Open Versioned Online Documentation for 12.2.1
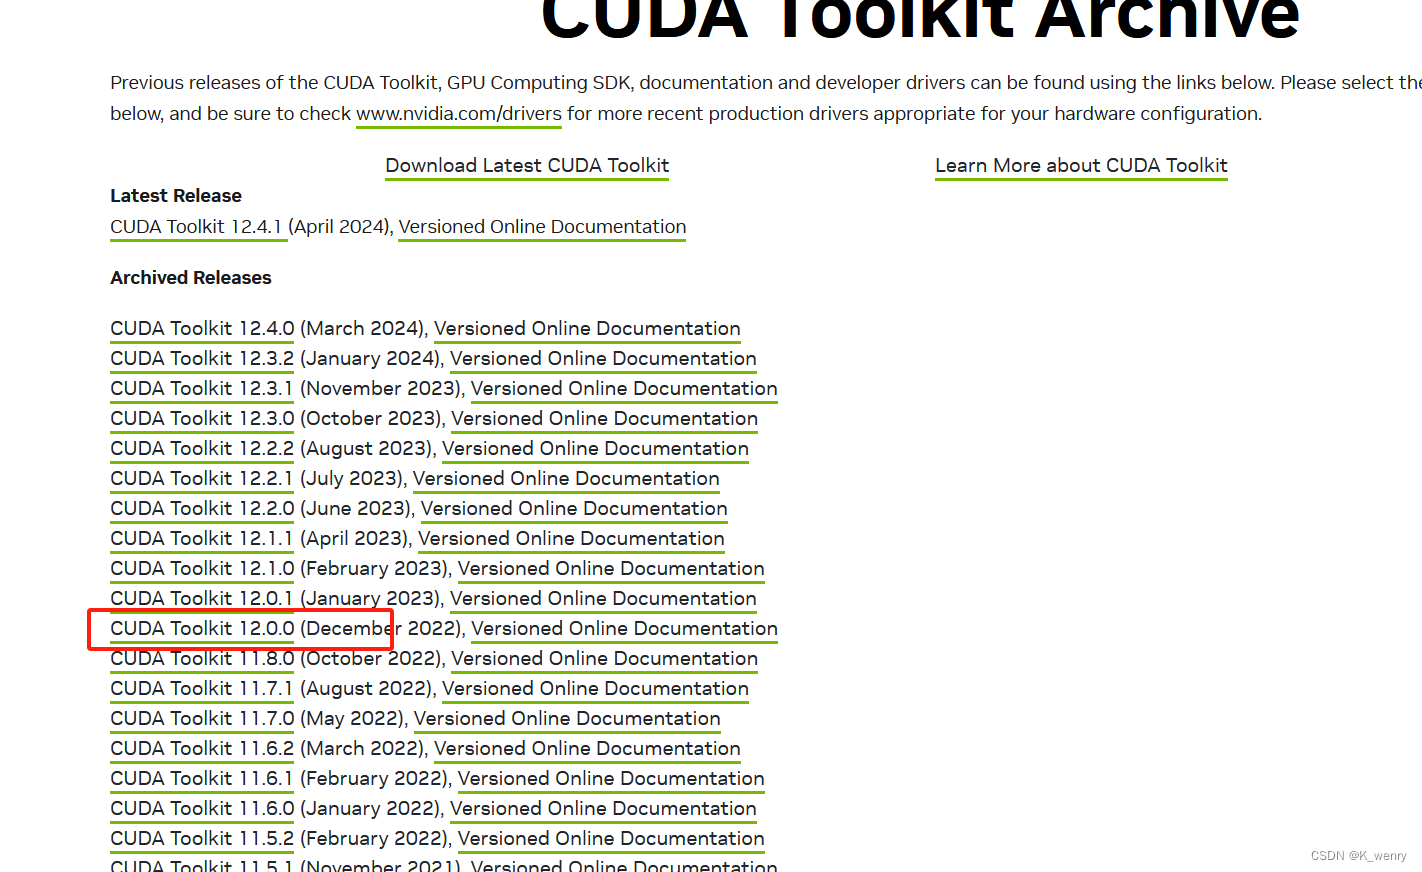1422x872 pixels. (566, 479)
